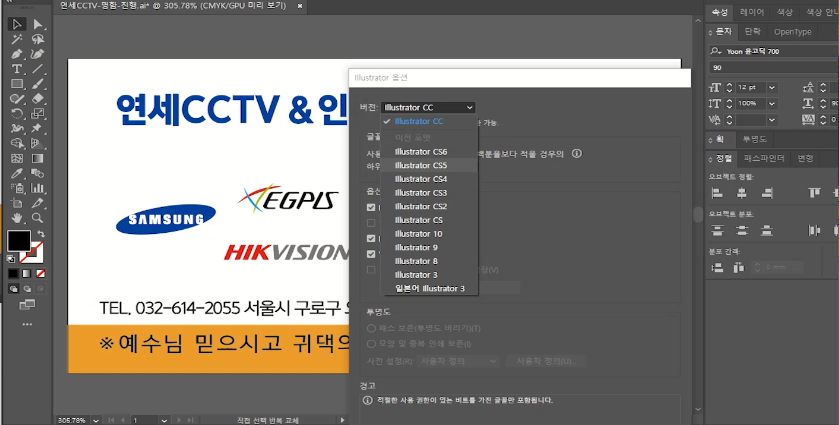
Task: Select the Eraser tool
Action: tap(37, 98)
